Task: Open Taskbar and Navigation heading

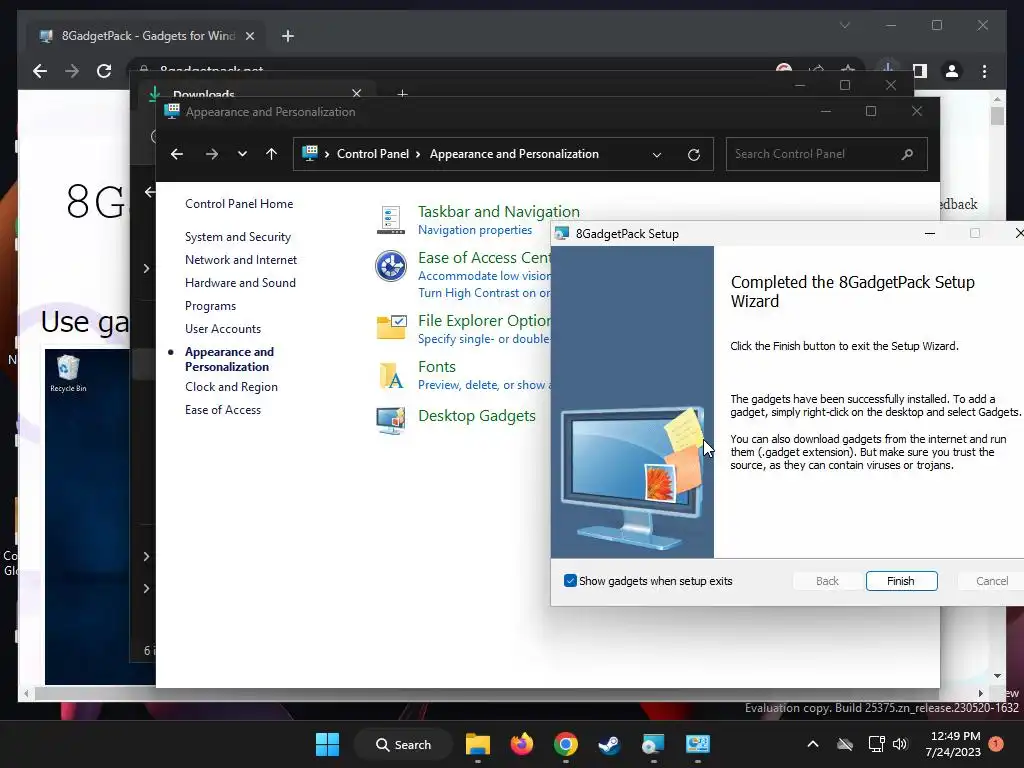Action: pyautogui.click(x=498, y=212)
